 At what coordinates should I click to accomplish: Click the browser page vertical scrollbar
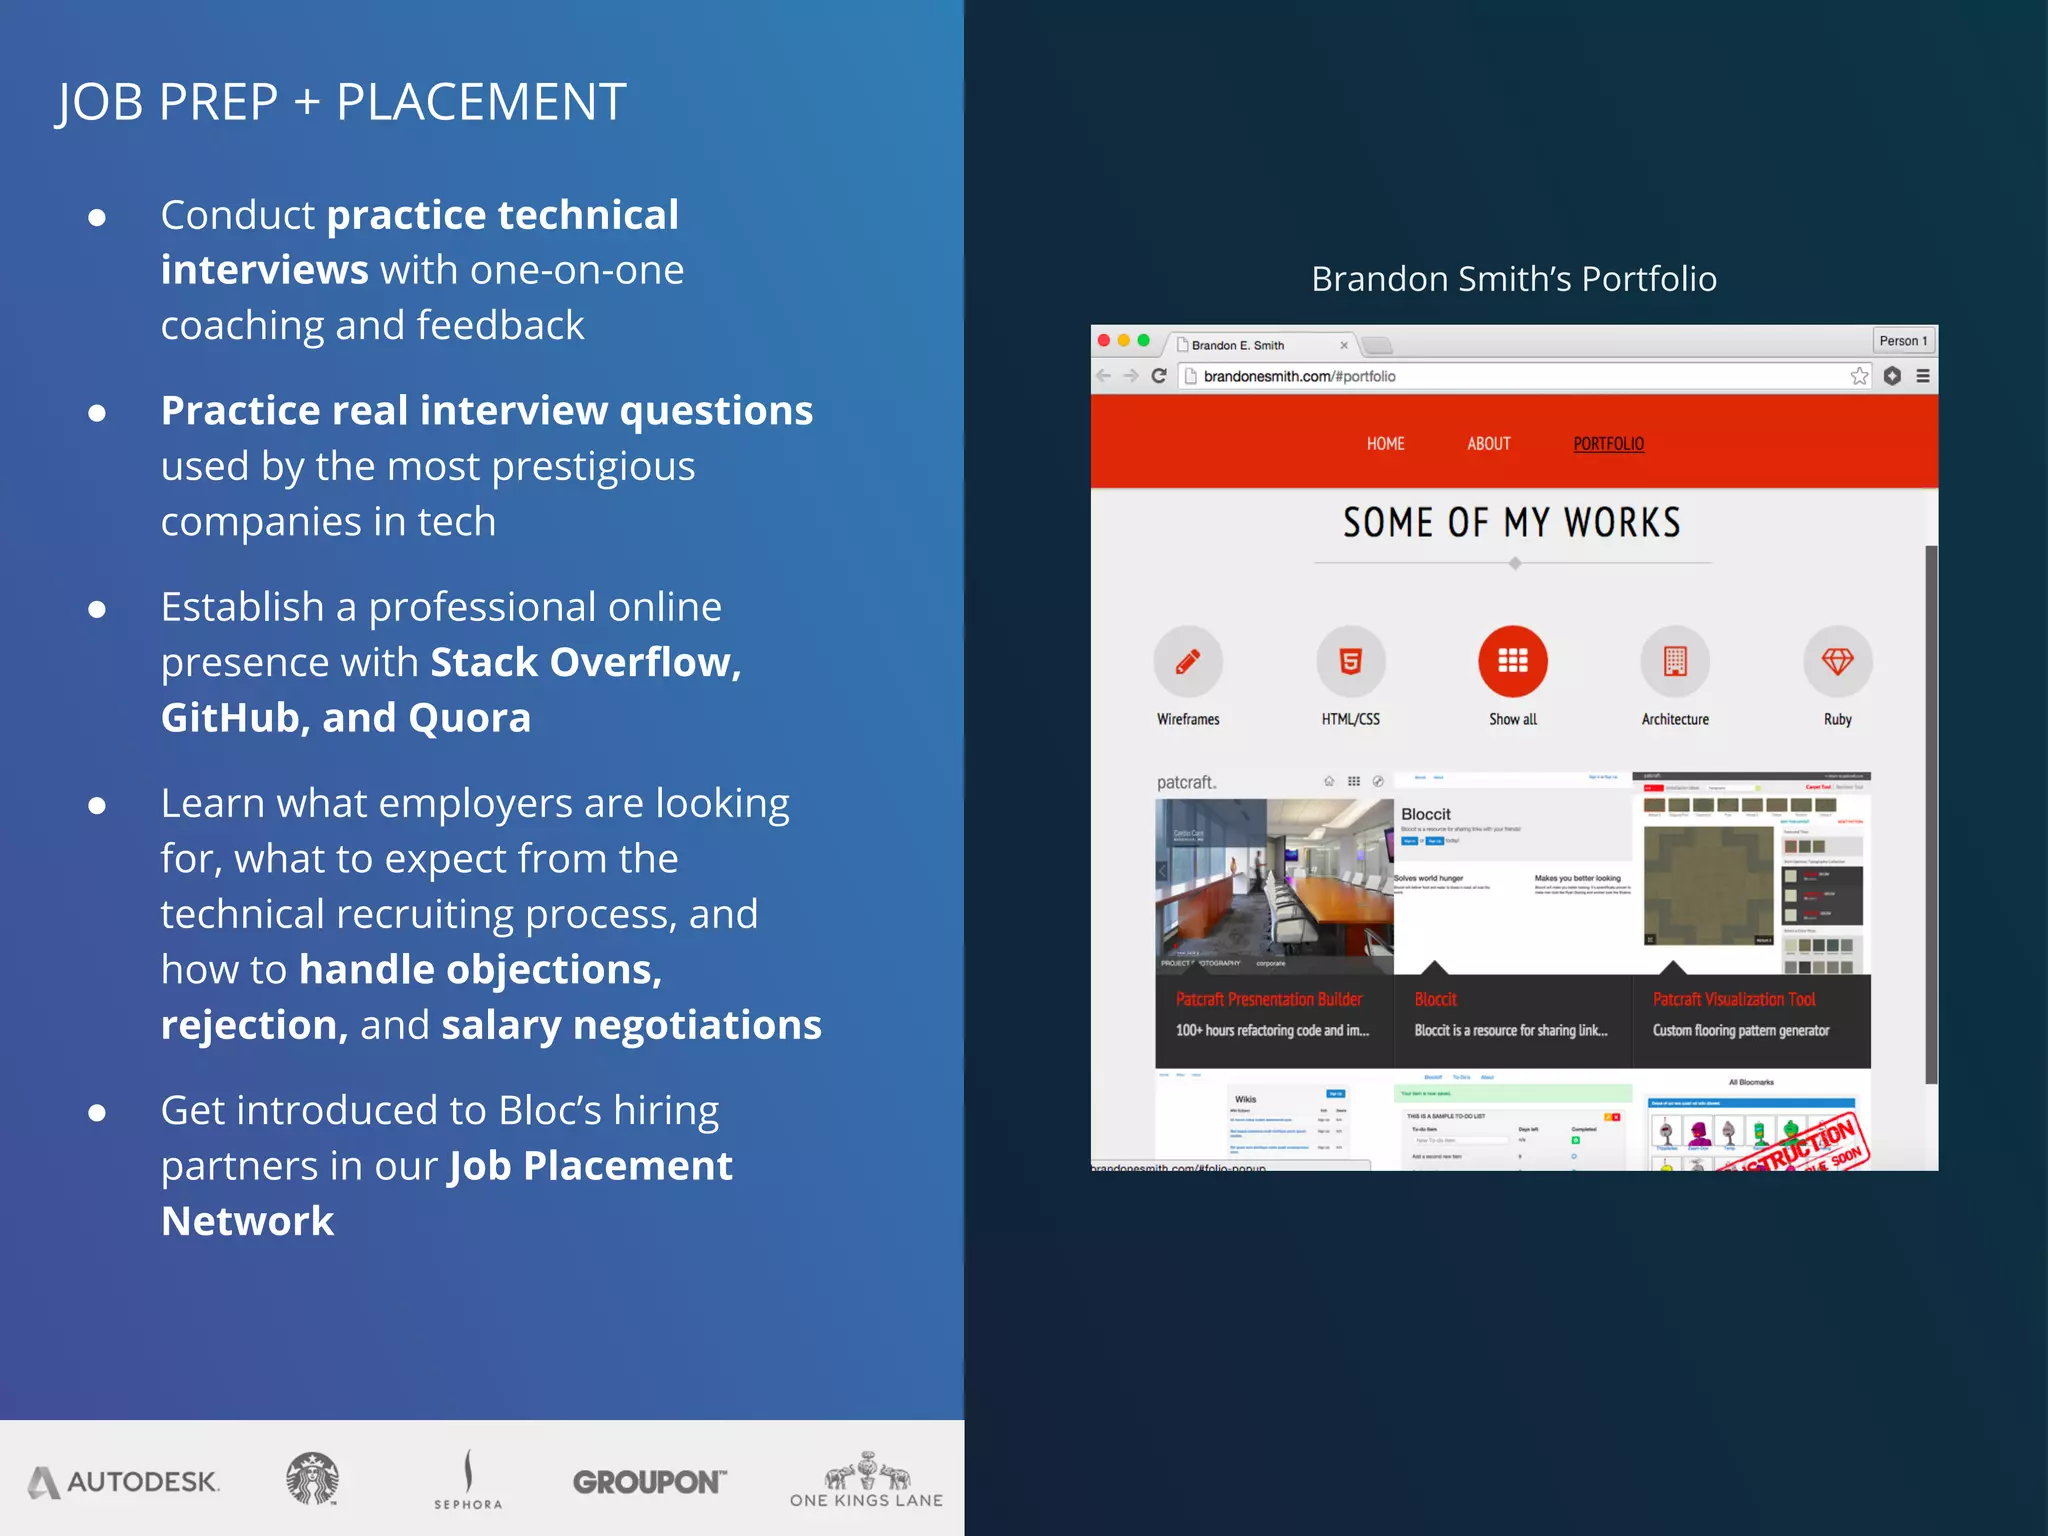tap(1931, 814)
